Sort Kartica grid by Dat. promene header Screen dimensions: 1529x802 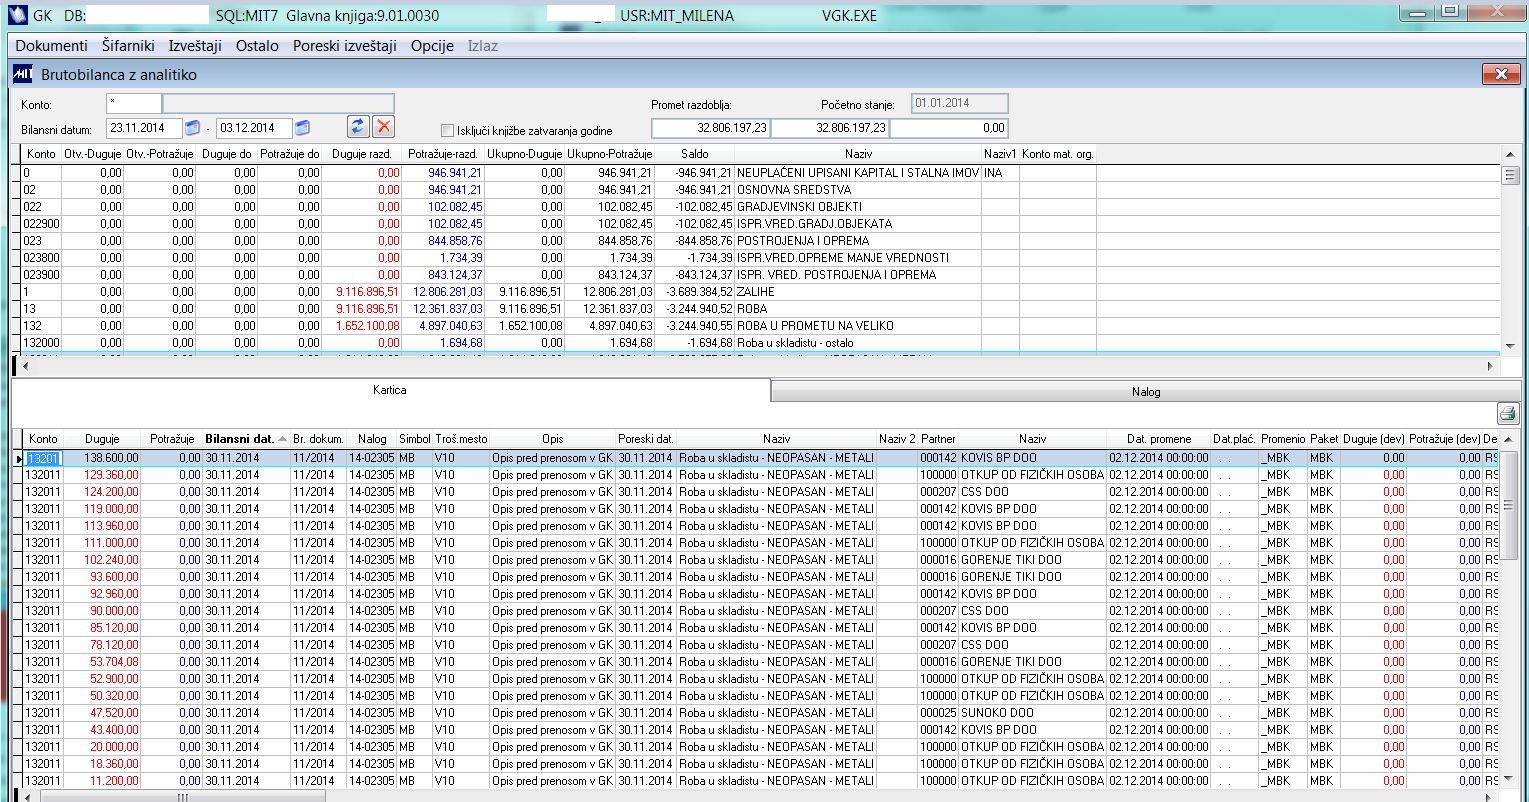click(x=1159, y=439)
